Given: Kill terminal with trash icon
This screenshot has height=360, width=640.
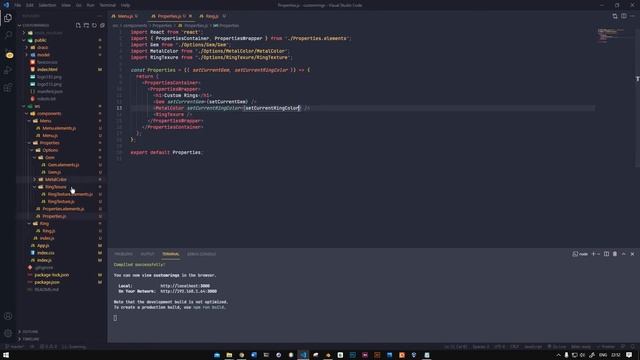Looking at the screenshot, I should pos(615,254).
